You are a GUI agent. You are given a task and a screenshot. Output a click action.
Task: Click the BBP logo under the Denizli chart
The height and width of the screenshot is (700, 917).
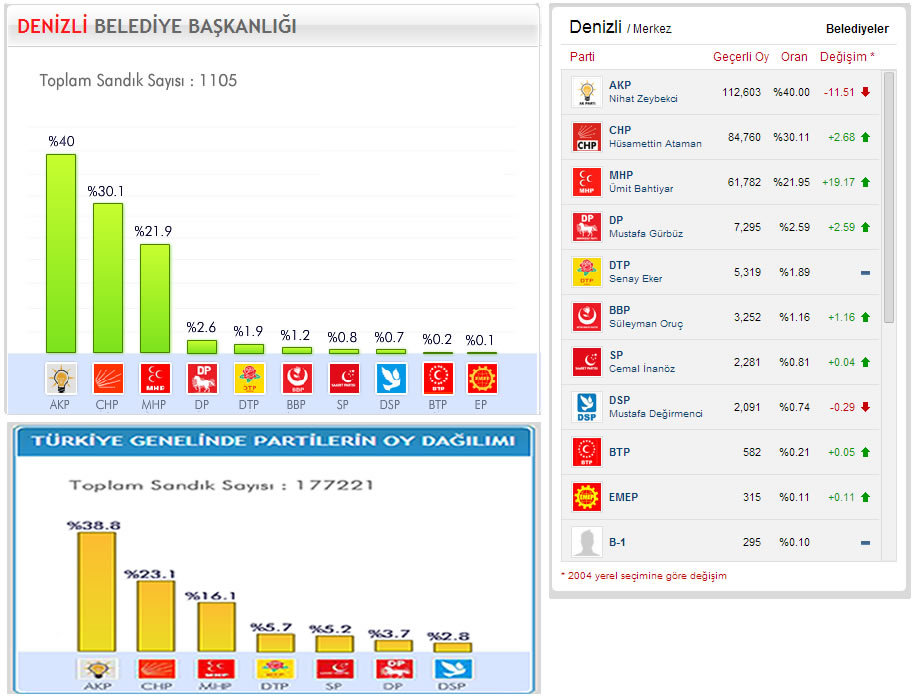click(x=297, y=378)
